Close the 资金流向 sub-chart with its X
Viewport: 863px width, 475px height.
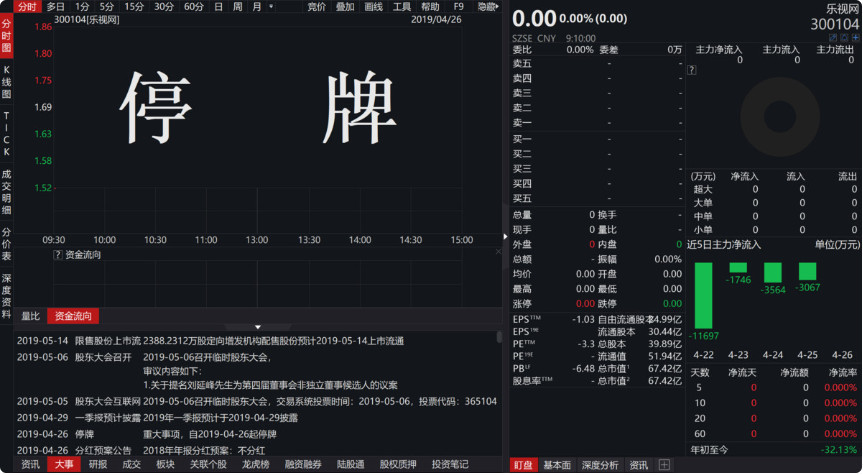click(498, 252)
